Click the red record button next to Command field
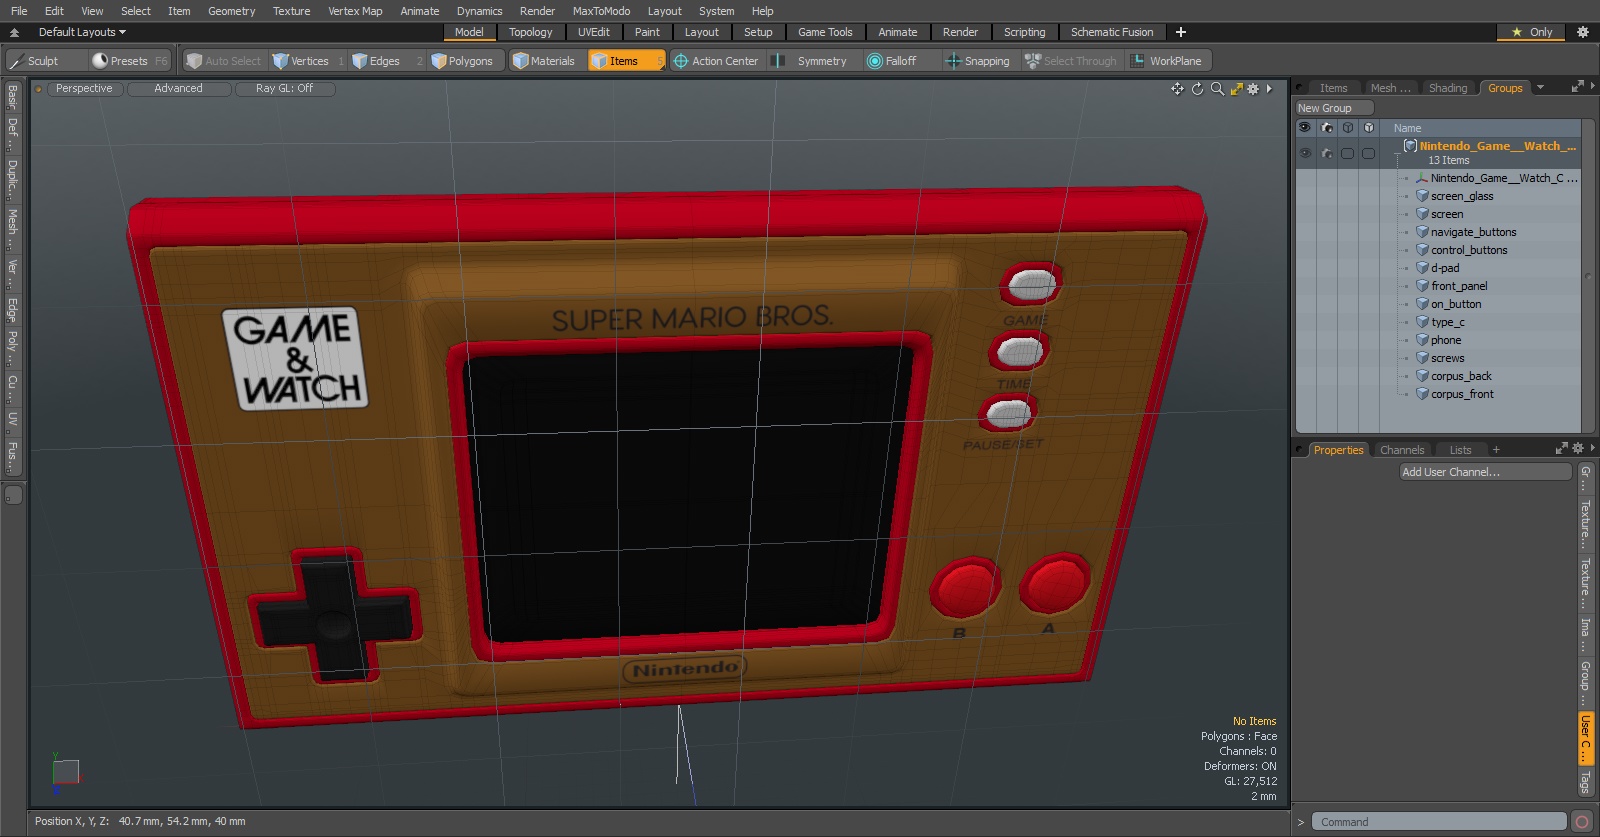The image size is (1600, 837). click(x=1582, y=822)
